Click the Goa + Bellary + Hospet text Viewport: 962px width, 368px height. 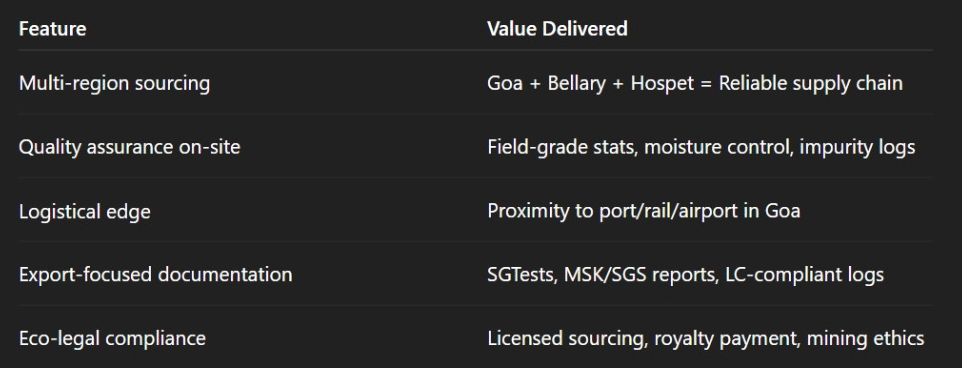coord(591,83)
